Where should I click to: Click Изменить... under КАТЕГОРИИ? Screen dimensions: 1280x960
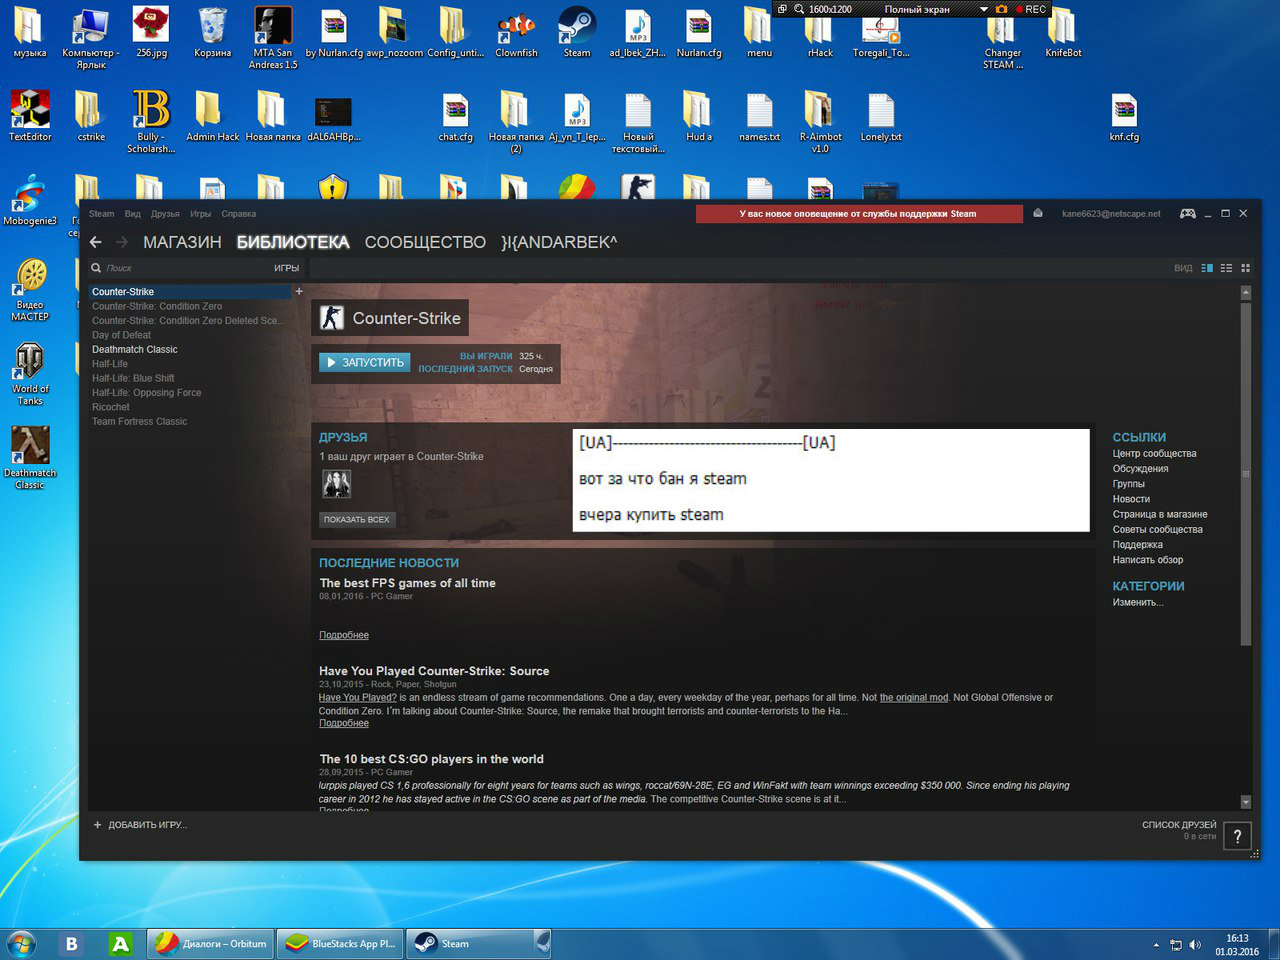(1138, 602)
